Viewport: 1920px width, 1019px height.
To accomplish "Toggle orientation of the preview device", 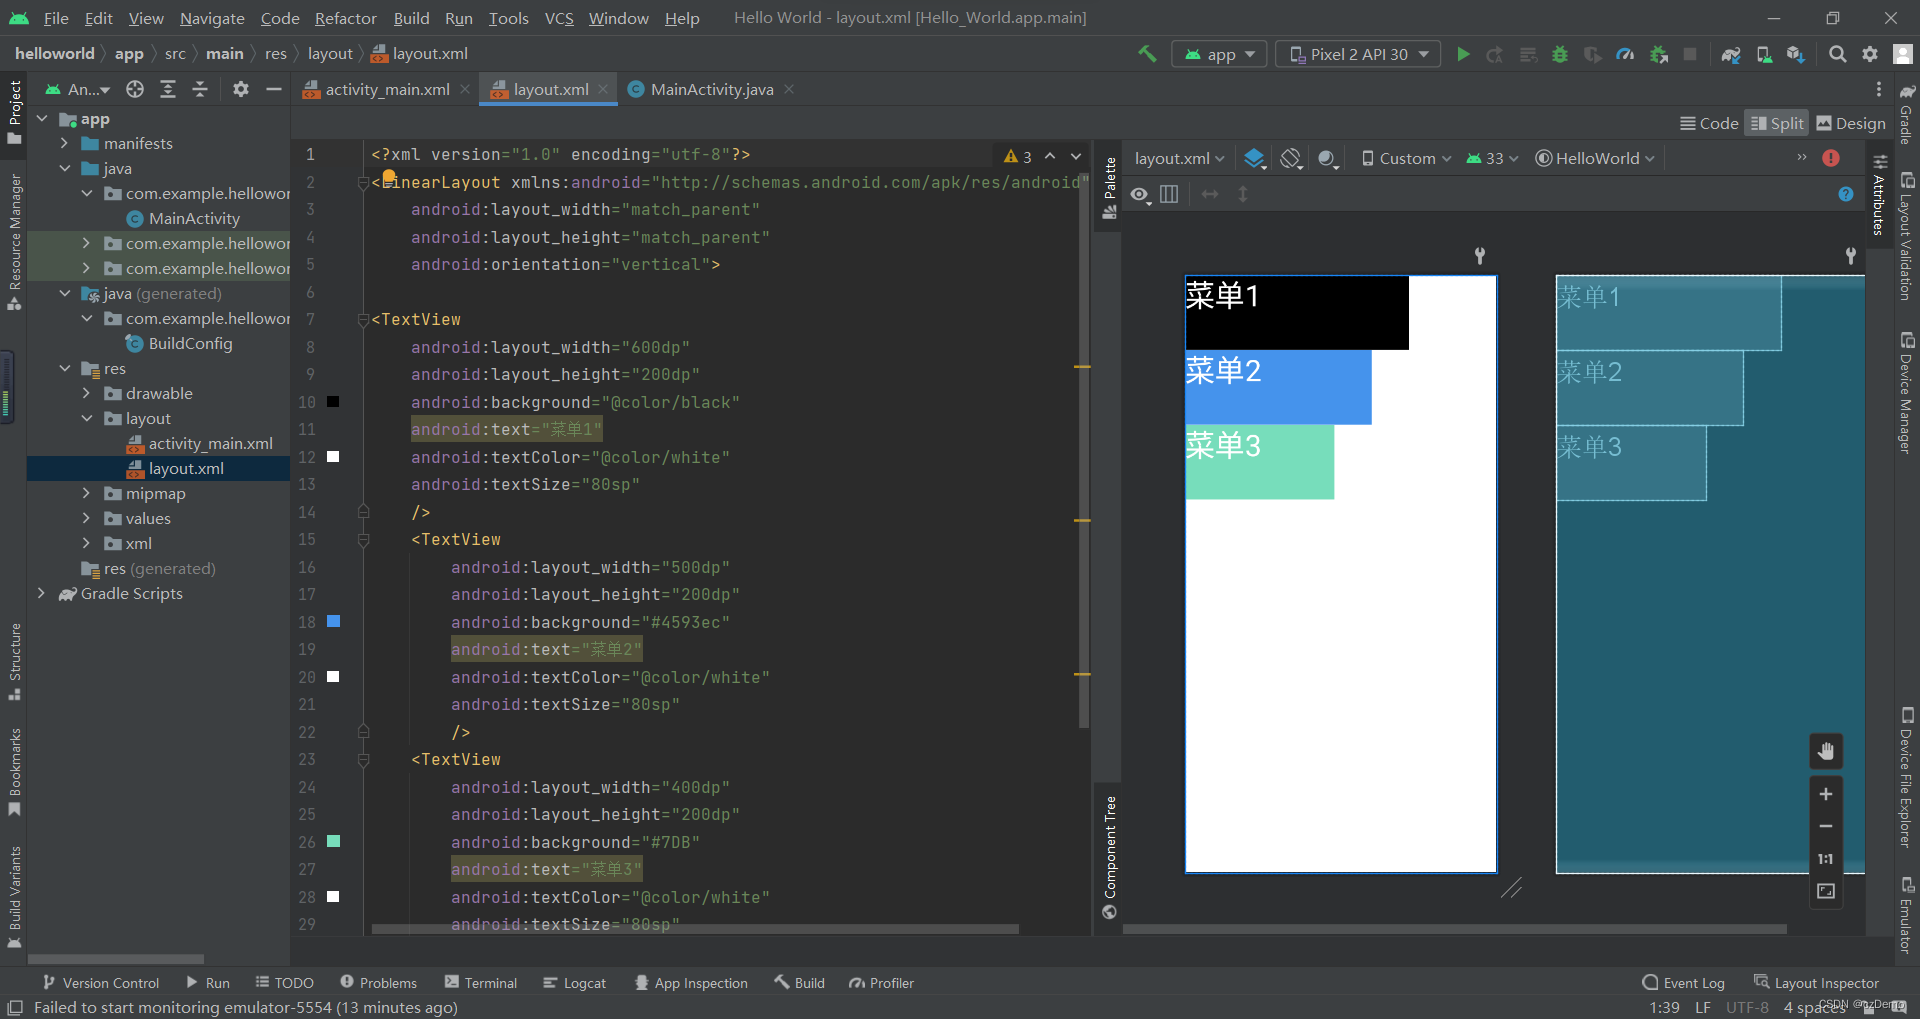I will click(x=1290, y=158).
